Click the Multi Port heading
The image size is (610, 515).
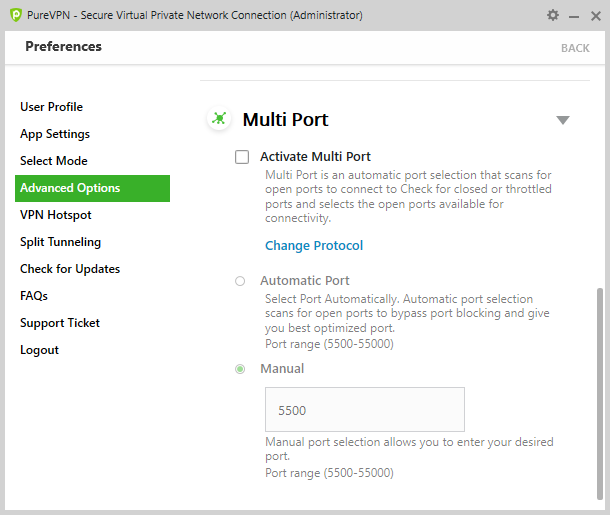(286, 119)
